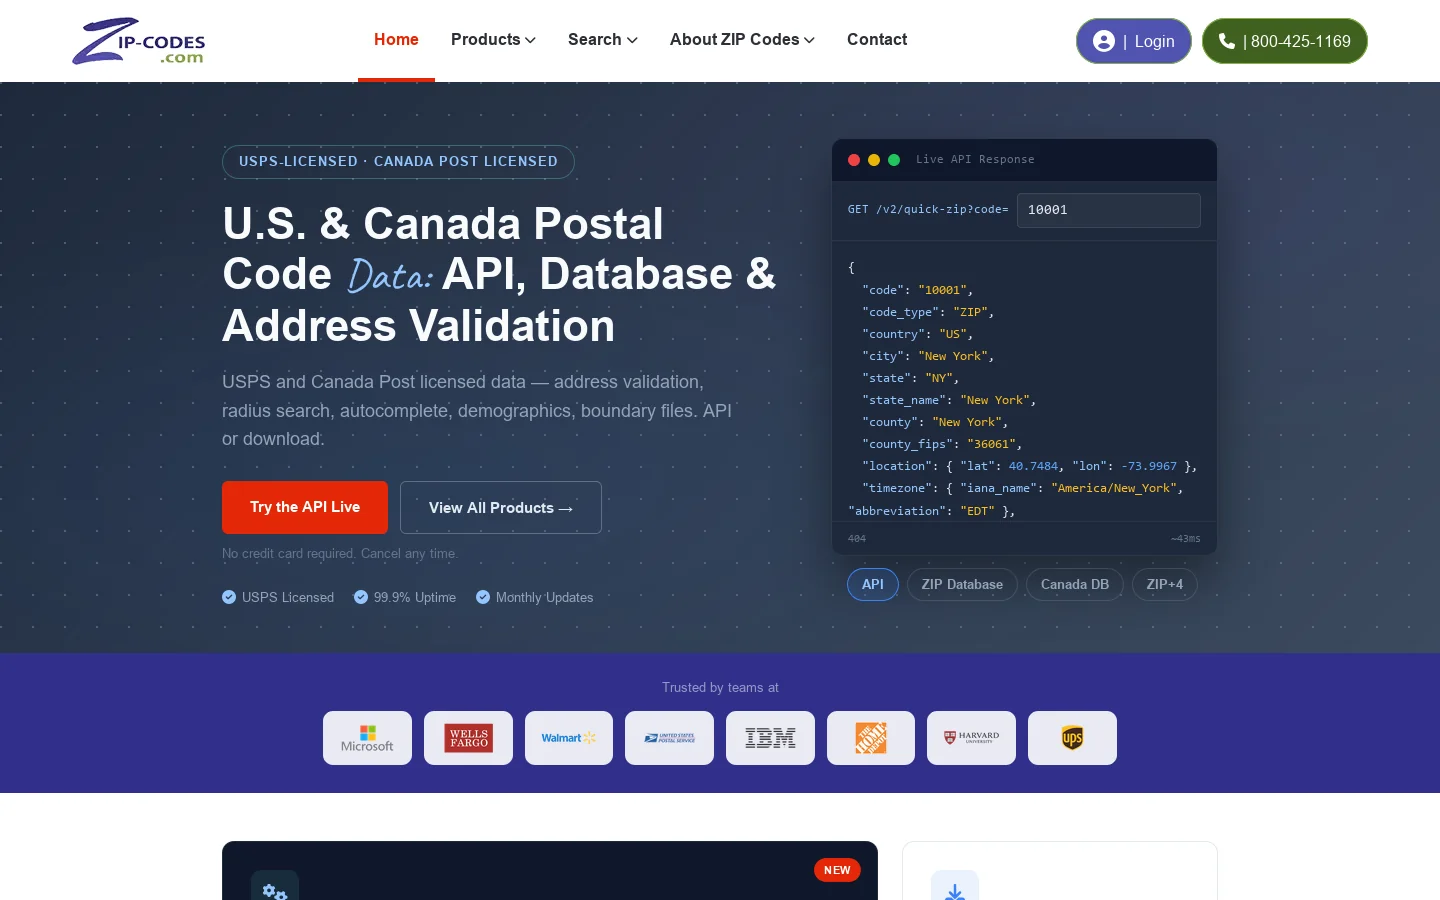This screenshot has height=900, width=1440.
Task: Click the JSON line "country": "US"
Action: click(x=918, y=334)
